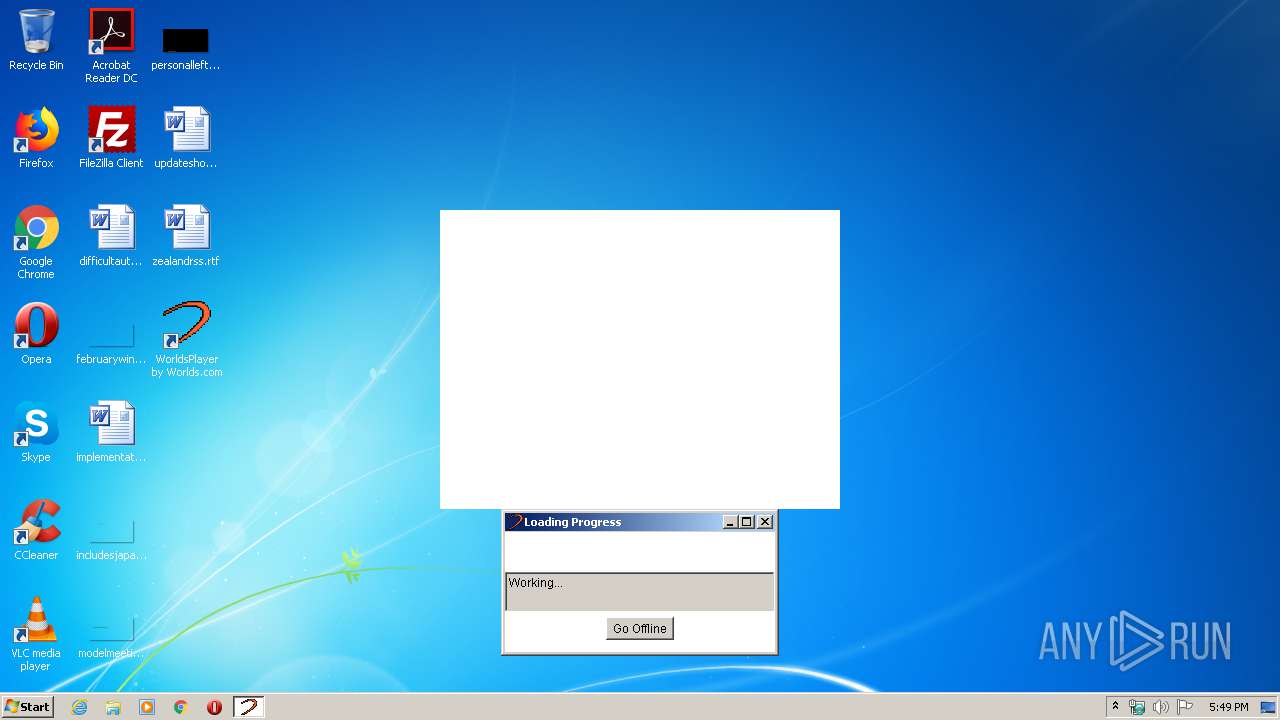Click the Show desktop tray button
Image resolution: width=1280 pixels, height=720 pixels.
click(1268, 707)
